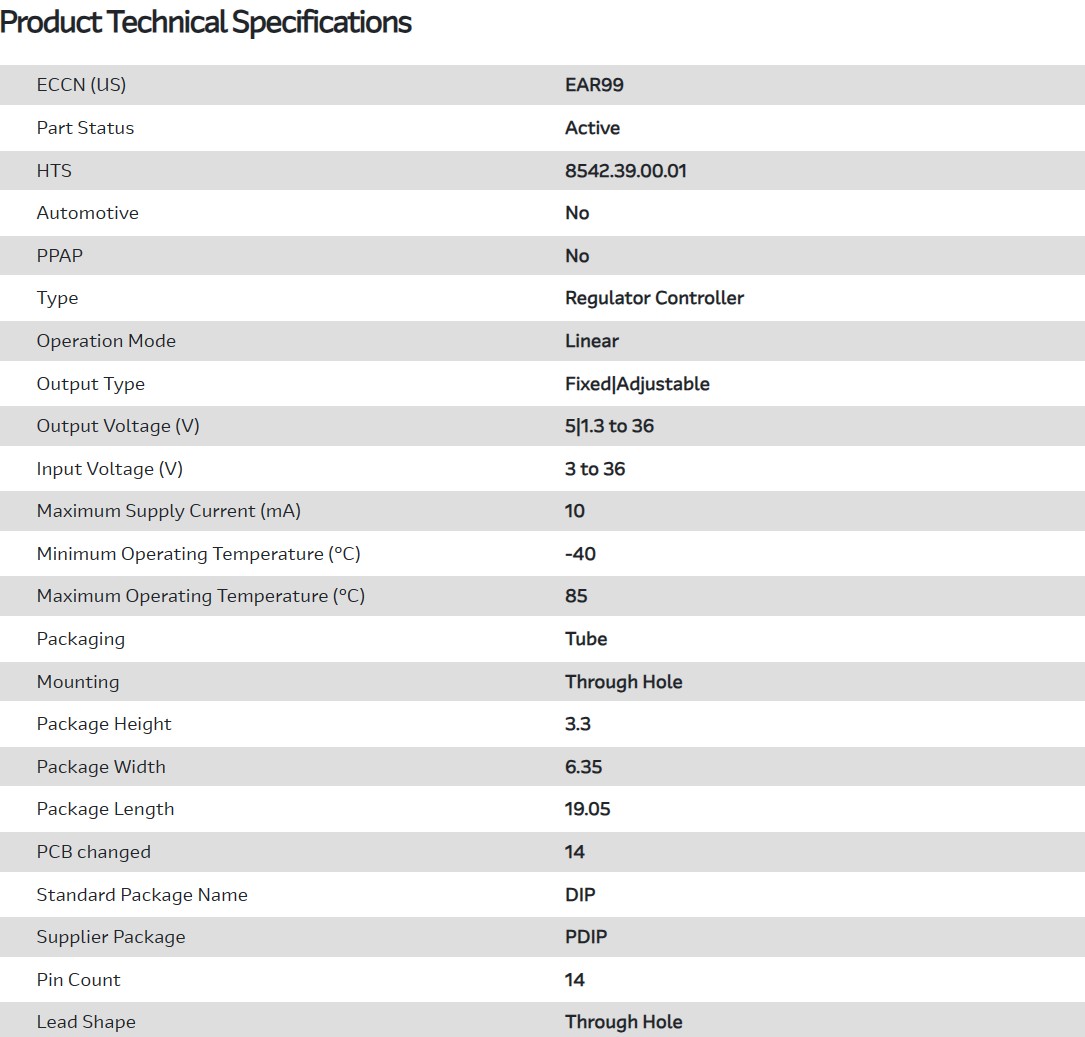Screen dimensions: 1085x1037
Task: Click the PPAP row label
Action: [x=59, y=256]
